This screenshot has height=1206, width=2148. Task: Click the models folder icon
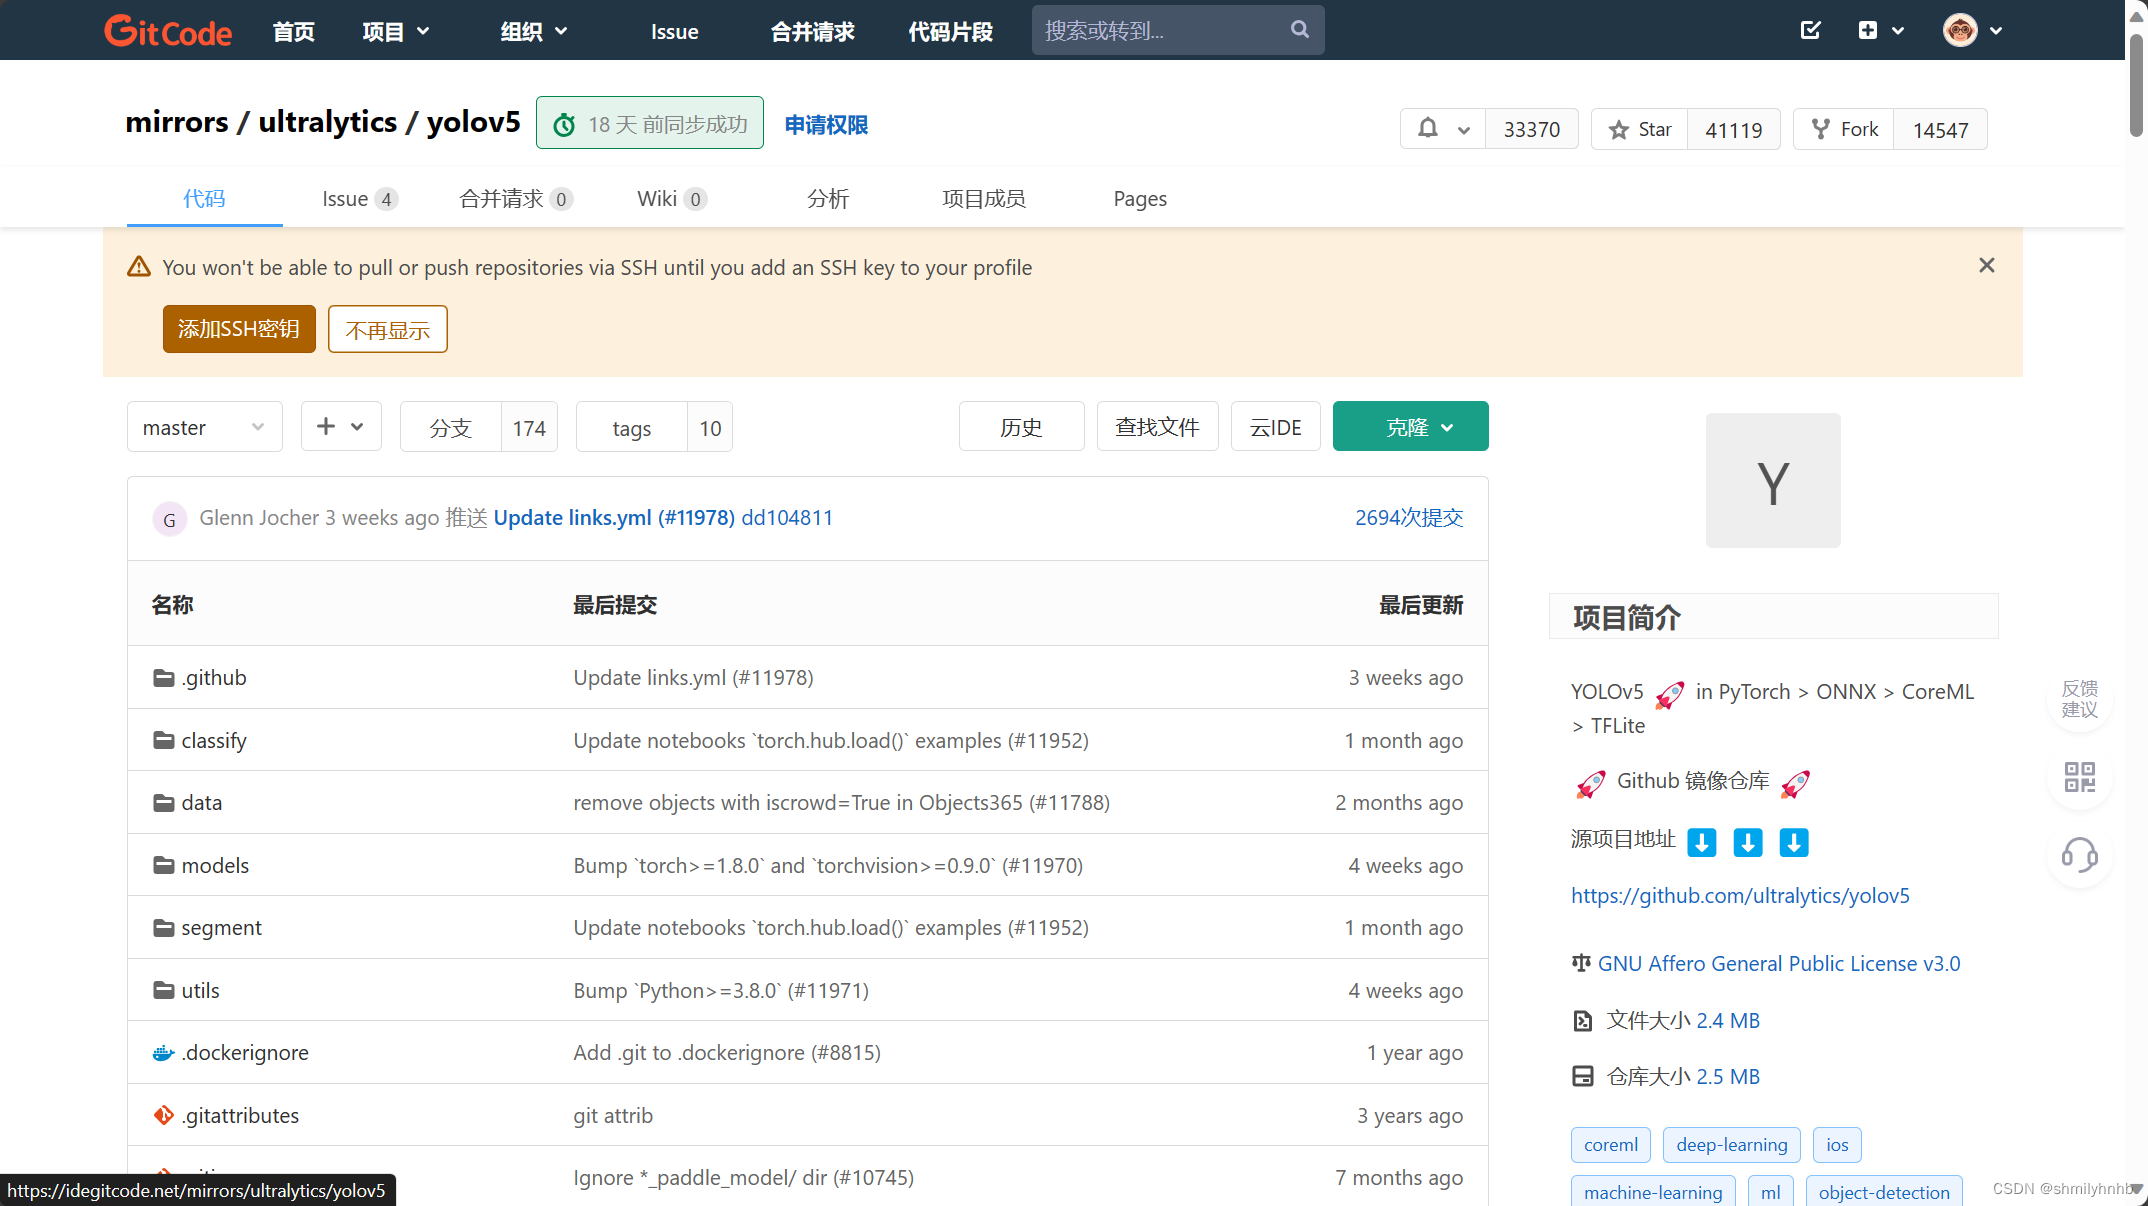pos(164,865)
